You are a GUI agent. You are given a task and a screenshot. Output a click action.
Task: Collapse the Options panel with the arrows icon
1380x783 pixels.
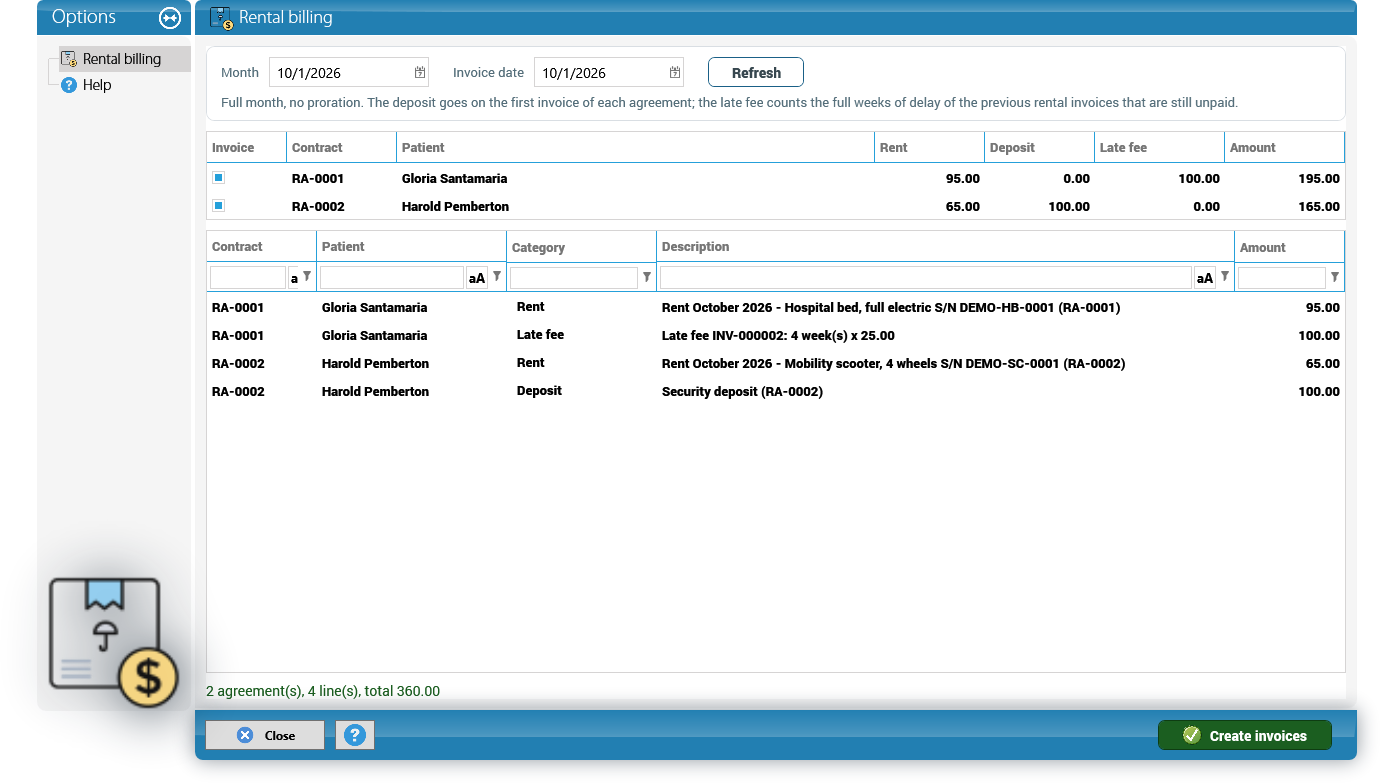point(170,18)
